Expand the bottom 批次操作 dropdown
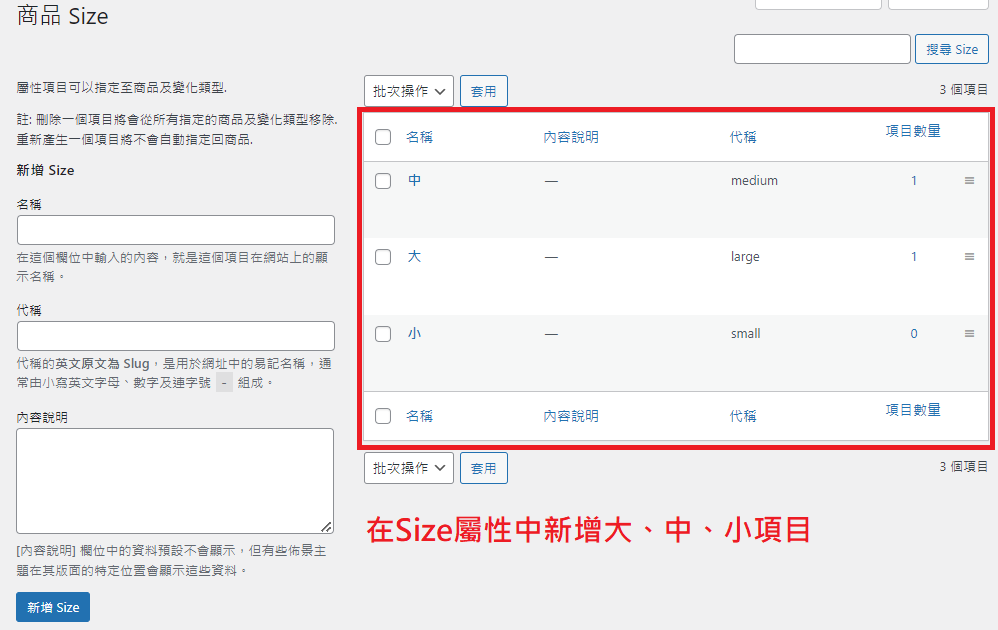This screenshot has width=998, height=630. click(x=409, y=468)
